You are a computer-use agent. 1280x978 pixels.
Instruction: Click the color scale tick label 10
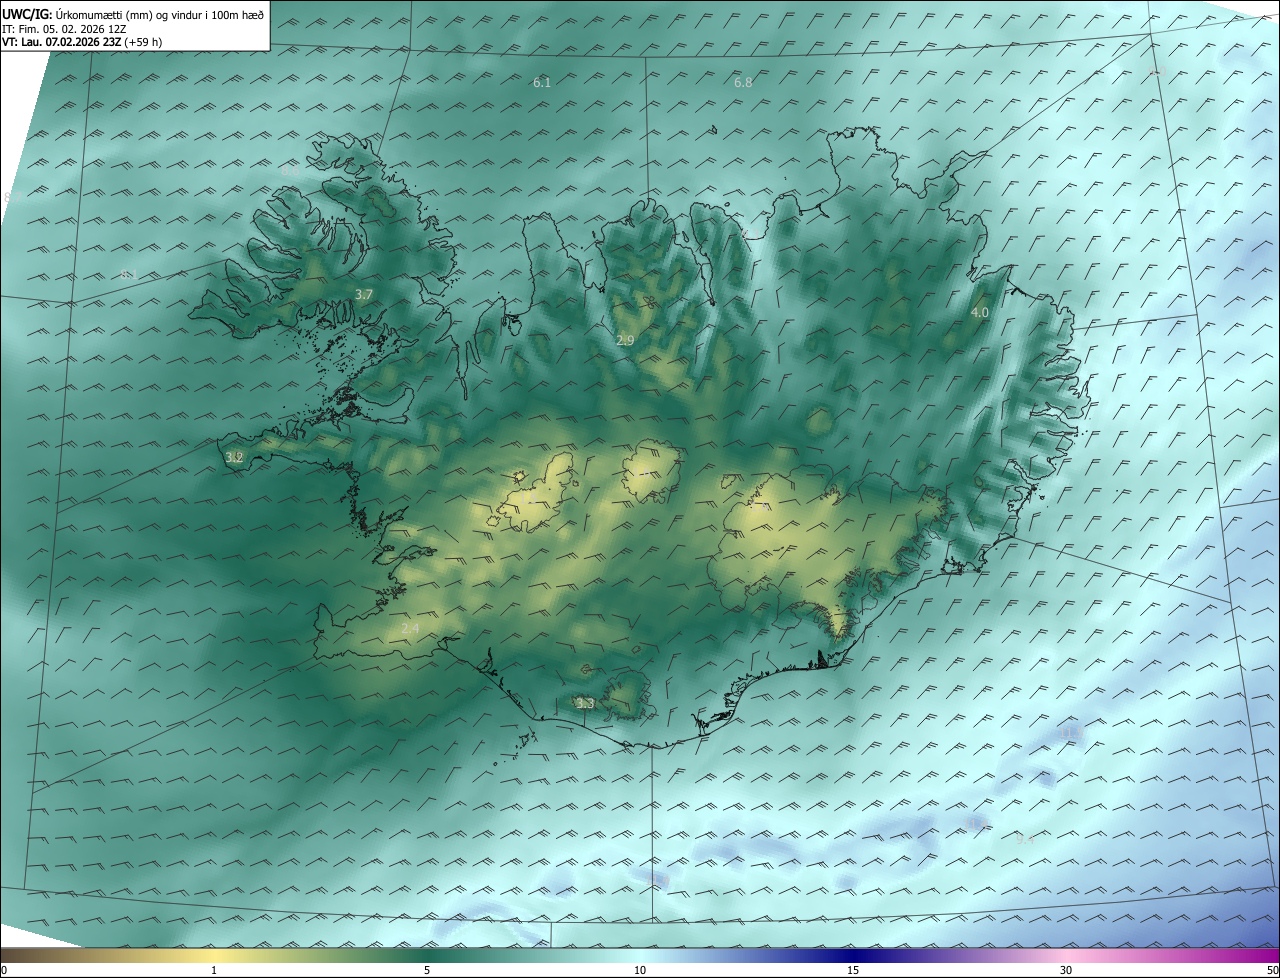tap(640, 970)
